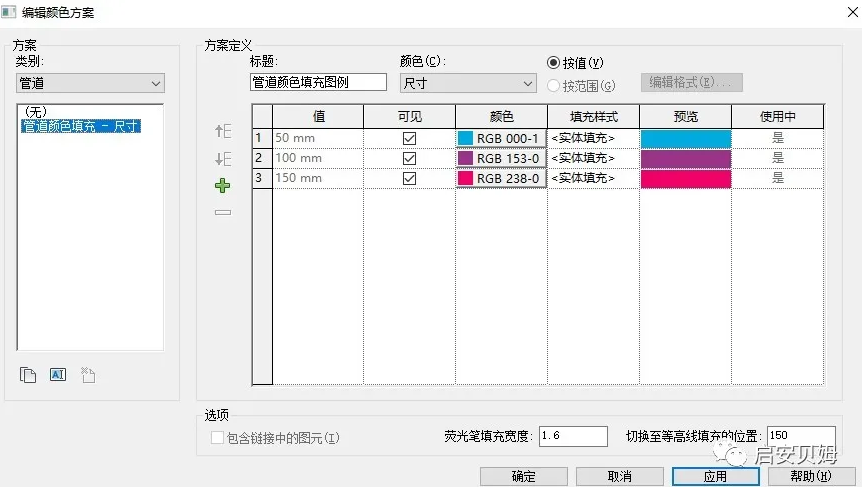This screenshot has width=862, height=487.
Task: Click the title bar application icon
Action: click(x=10, y=12)
